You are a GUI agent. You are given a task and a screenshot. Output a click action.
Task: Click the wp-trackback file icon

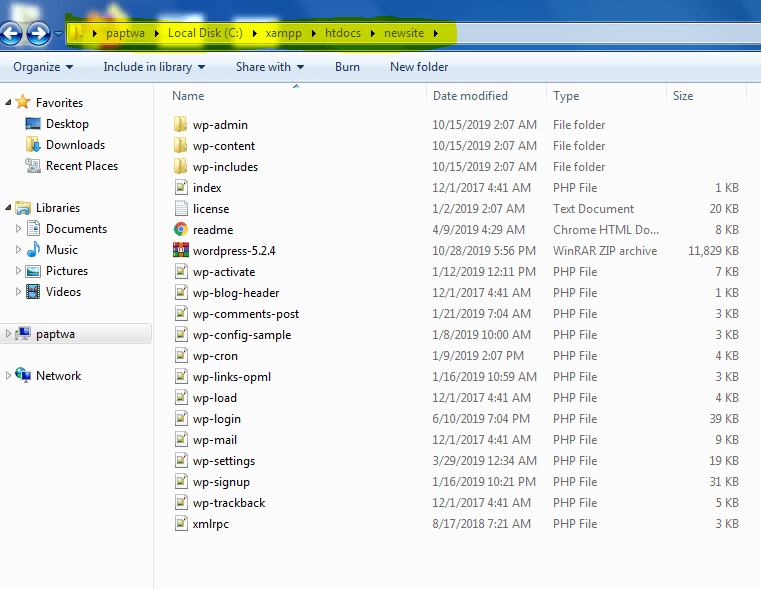[181, 502]
